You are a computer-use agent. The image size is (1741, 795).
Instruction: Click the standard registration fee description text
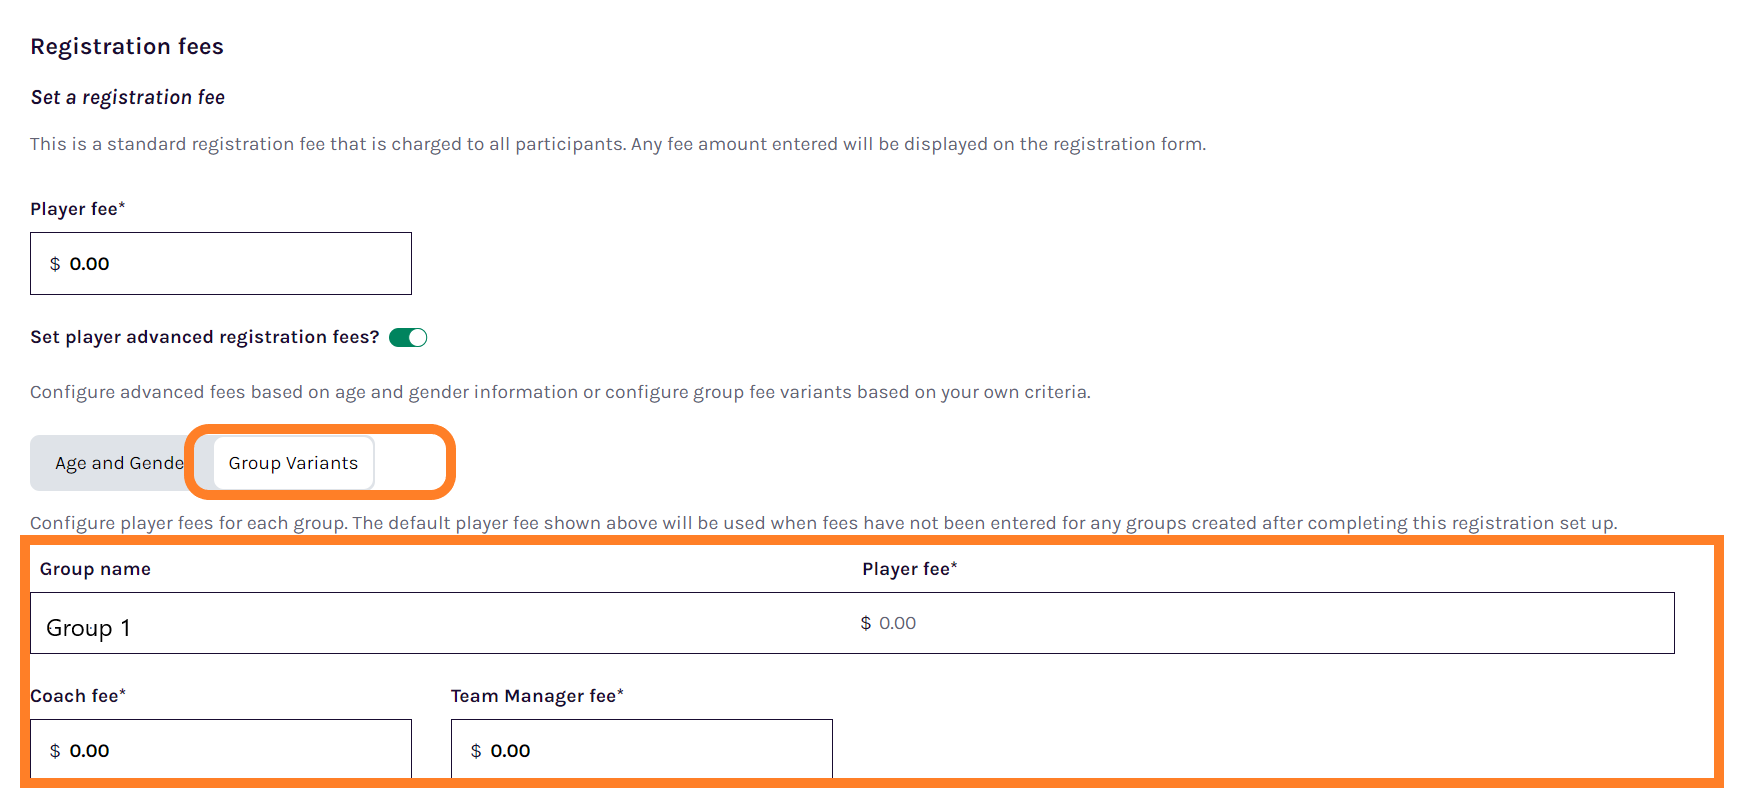617,143
